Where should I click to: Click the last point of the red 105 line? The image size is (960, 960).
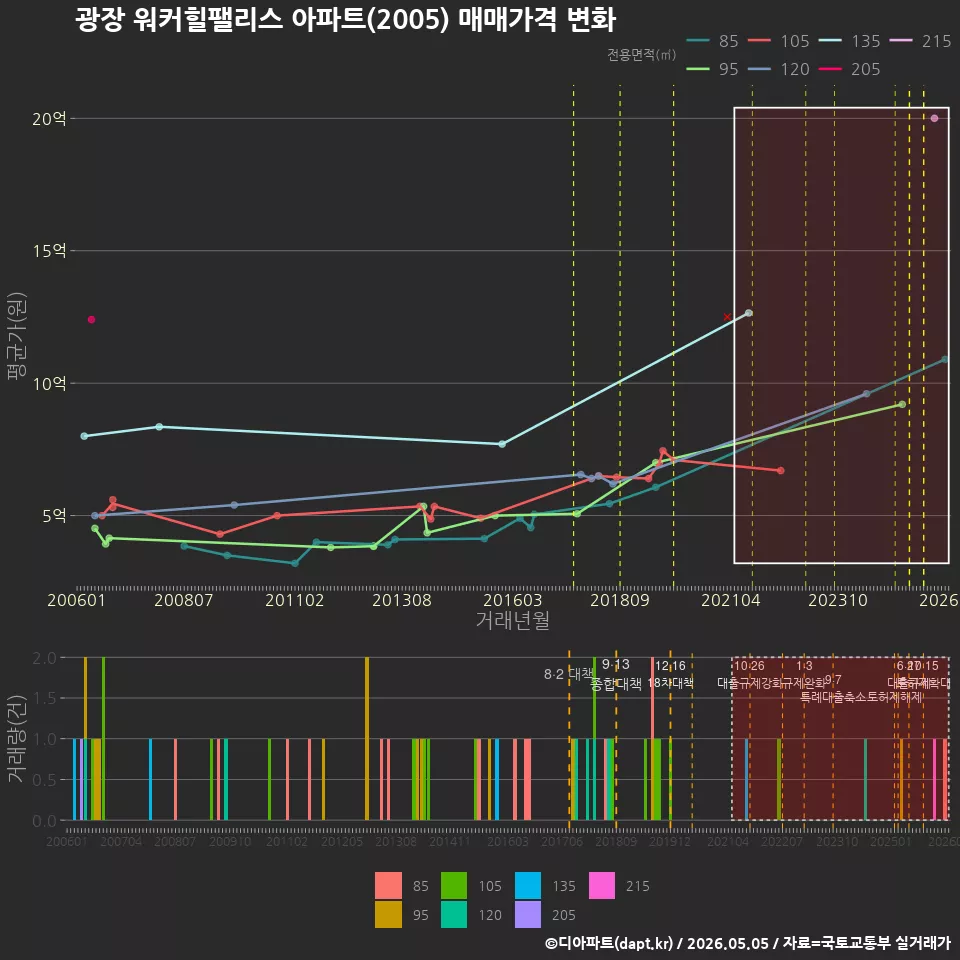[x=781, y=470]
